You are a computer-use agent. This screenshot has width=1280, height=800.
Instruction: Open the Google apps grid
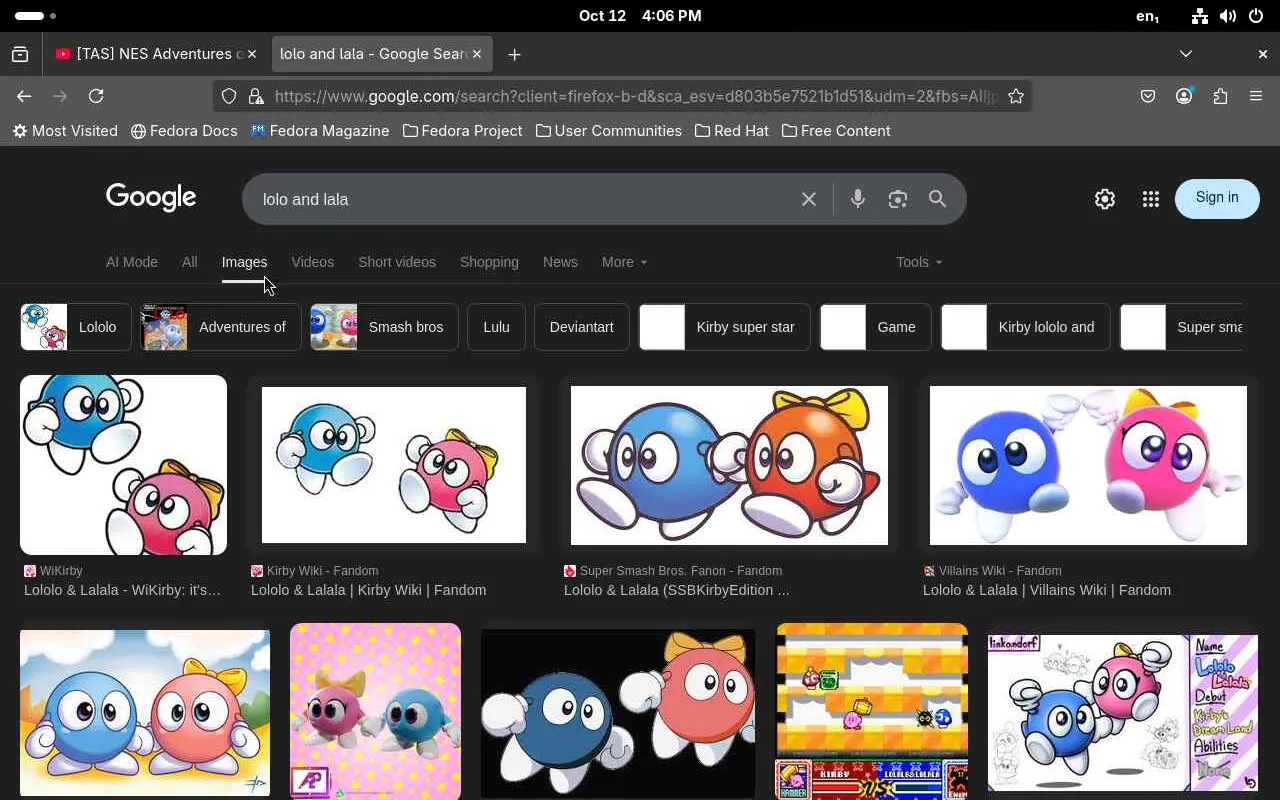[1151, 199]
